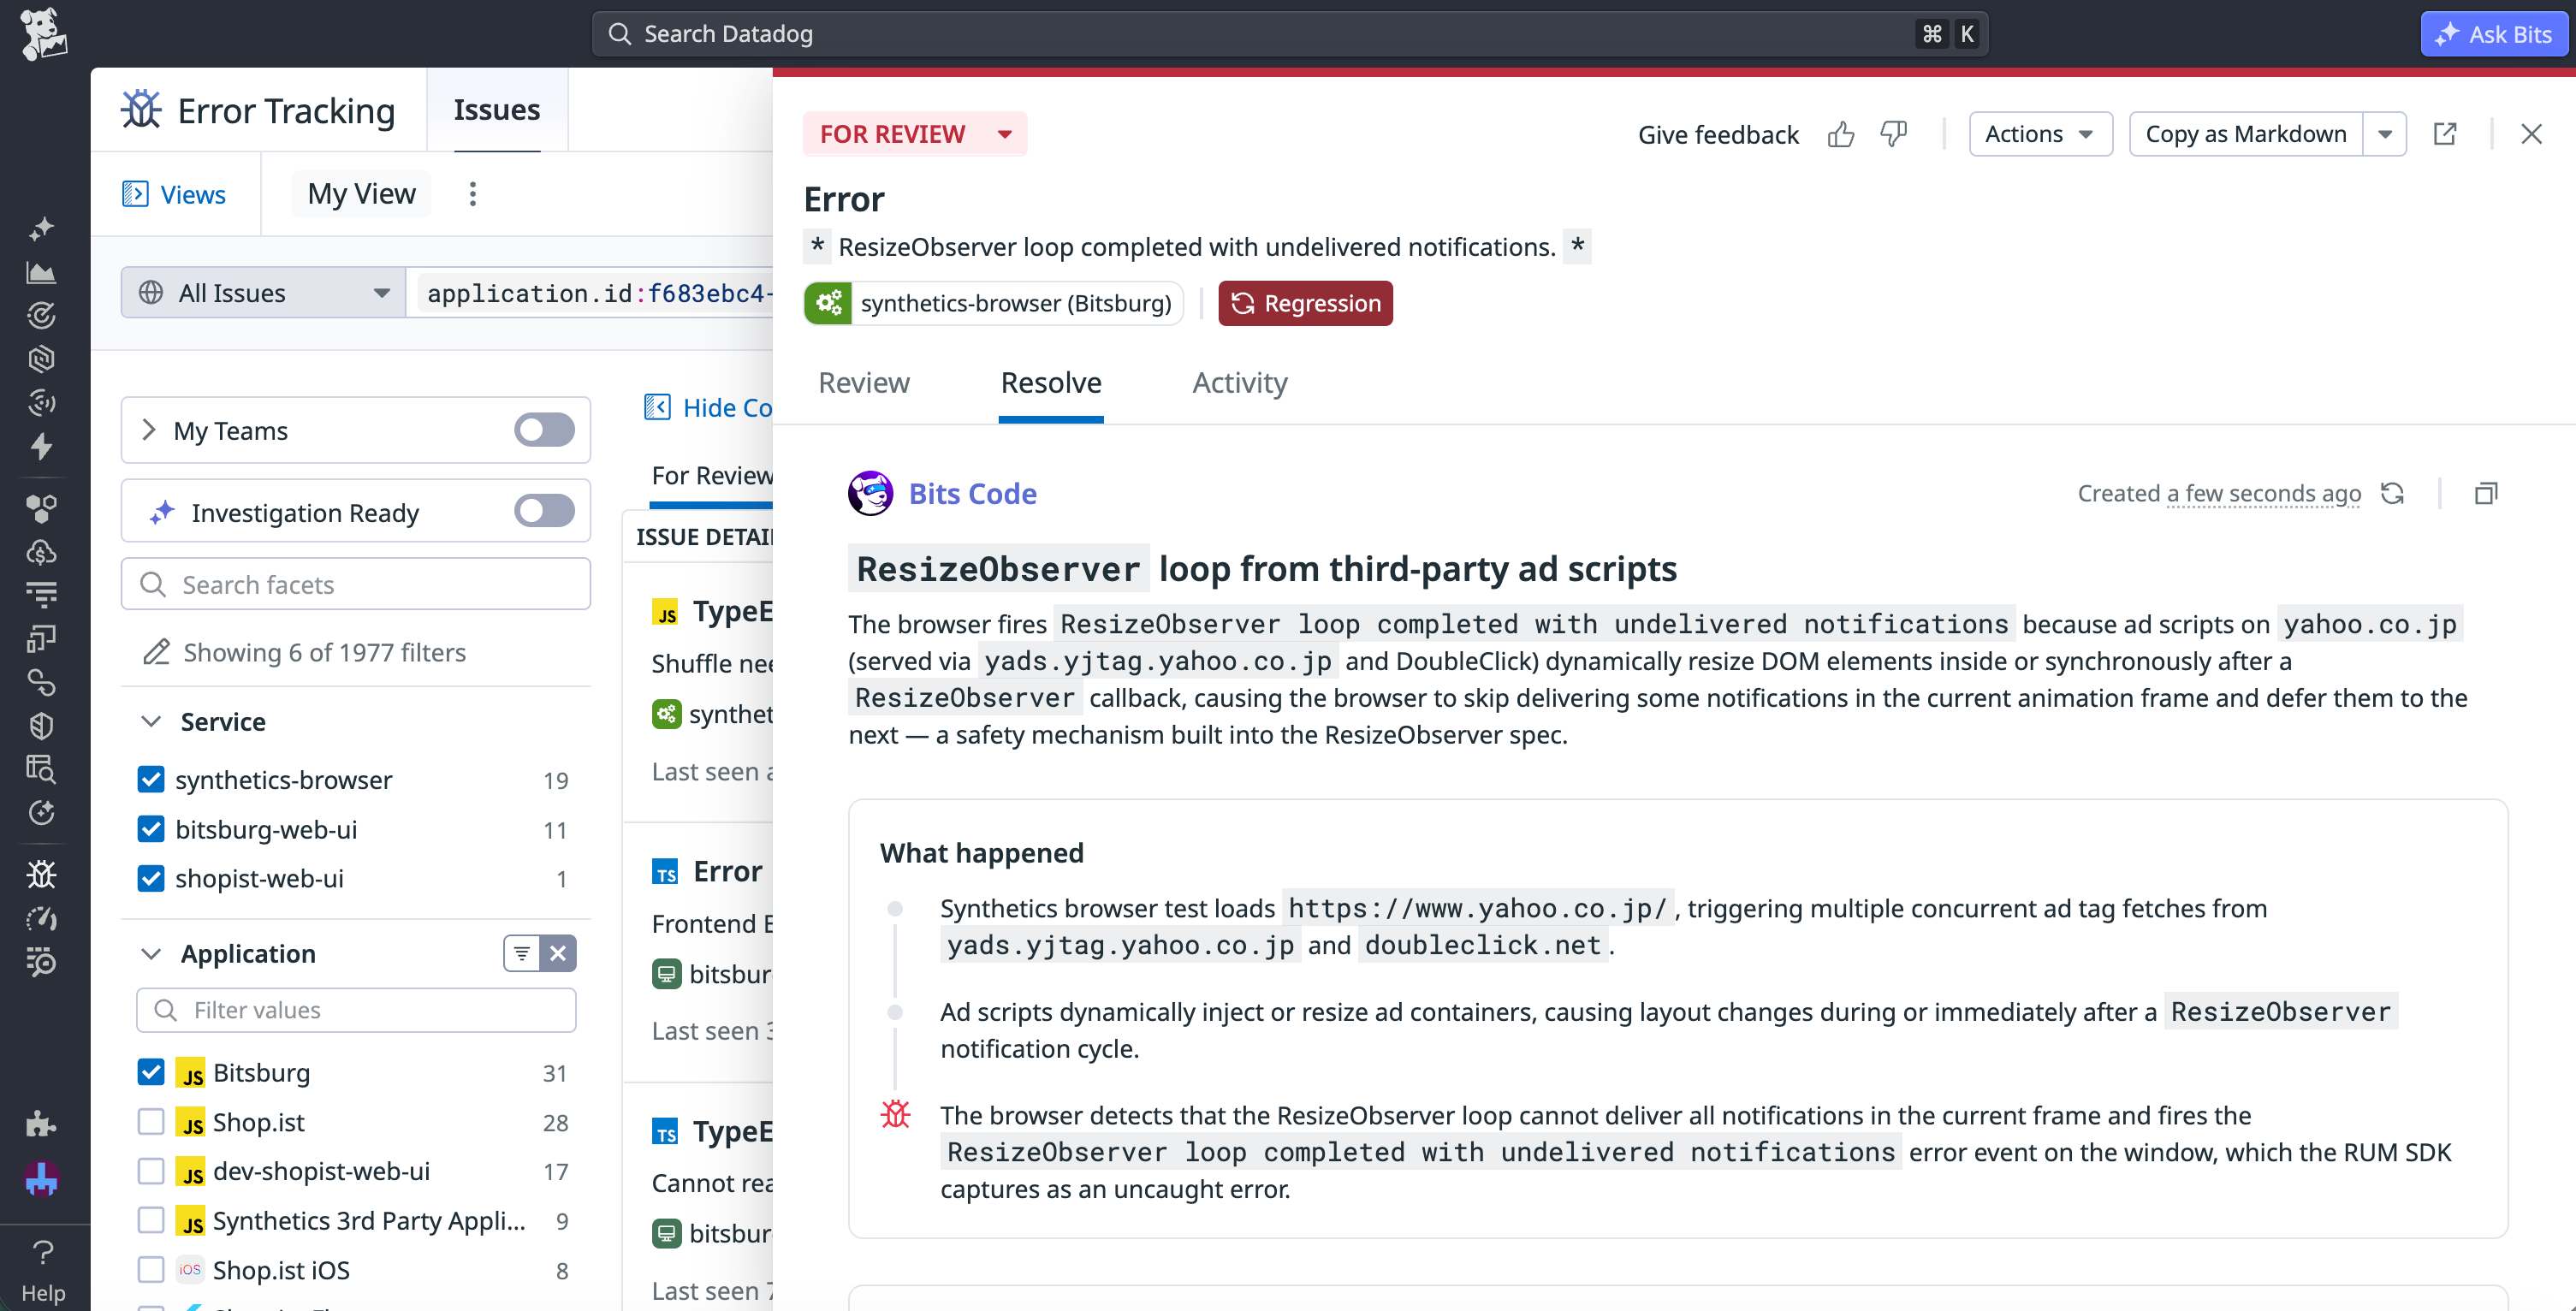Open the security shield sidebar icon

[41, 726]
